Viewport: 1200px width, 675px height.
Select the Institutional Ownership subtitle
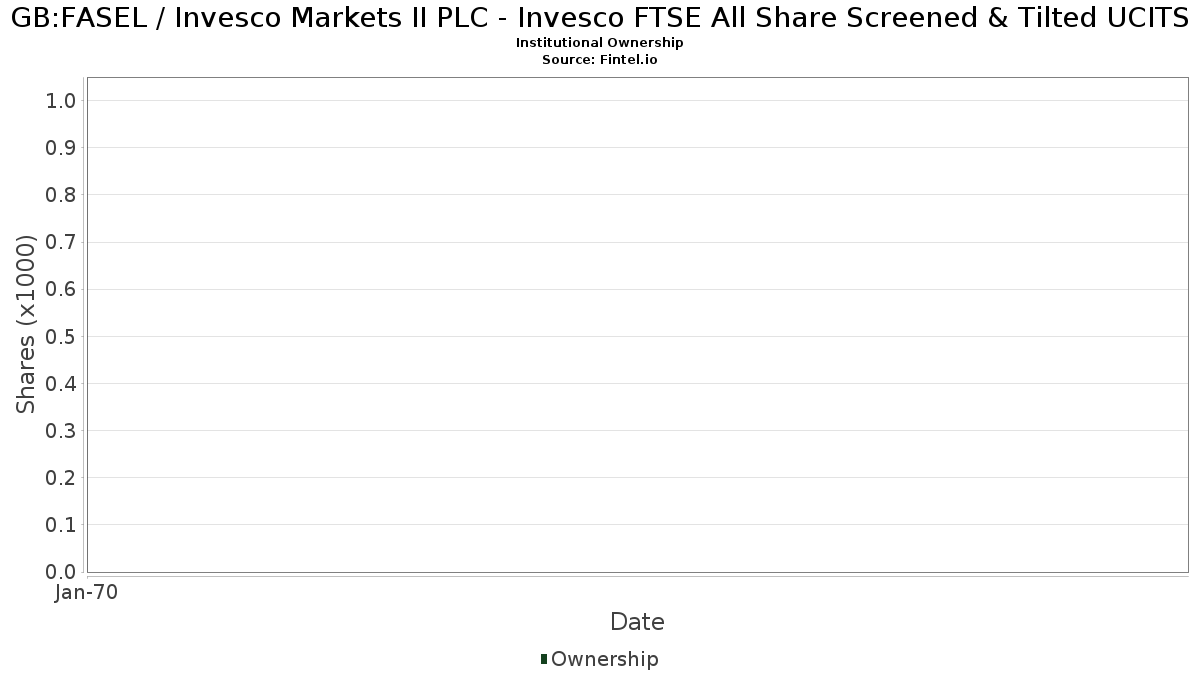[600, 43]
